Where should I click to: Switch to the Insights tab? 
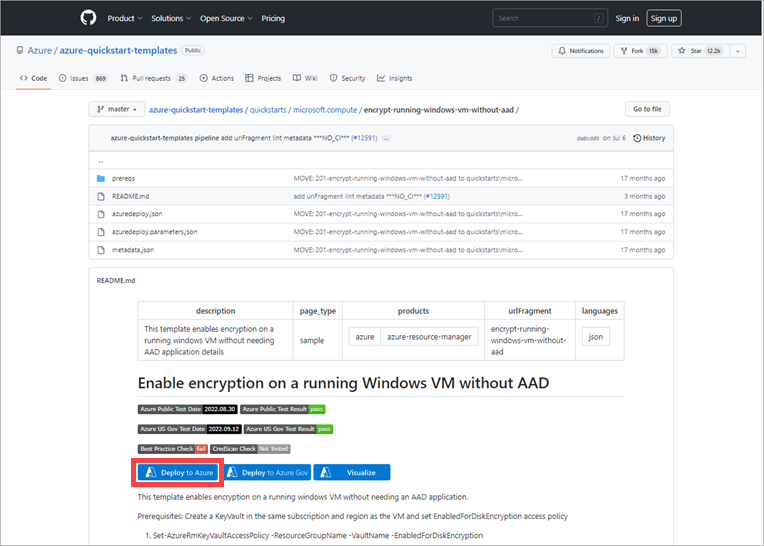(x=395, y=78)
